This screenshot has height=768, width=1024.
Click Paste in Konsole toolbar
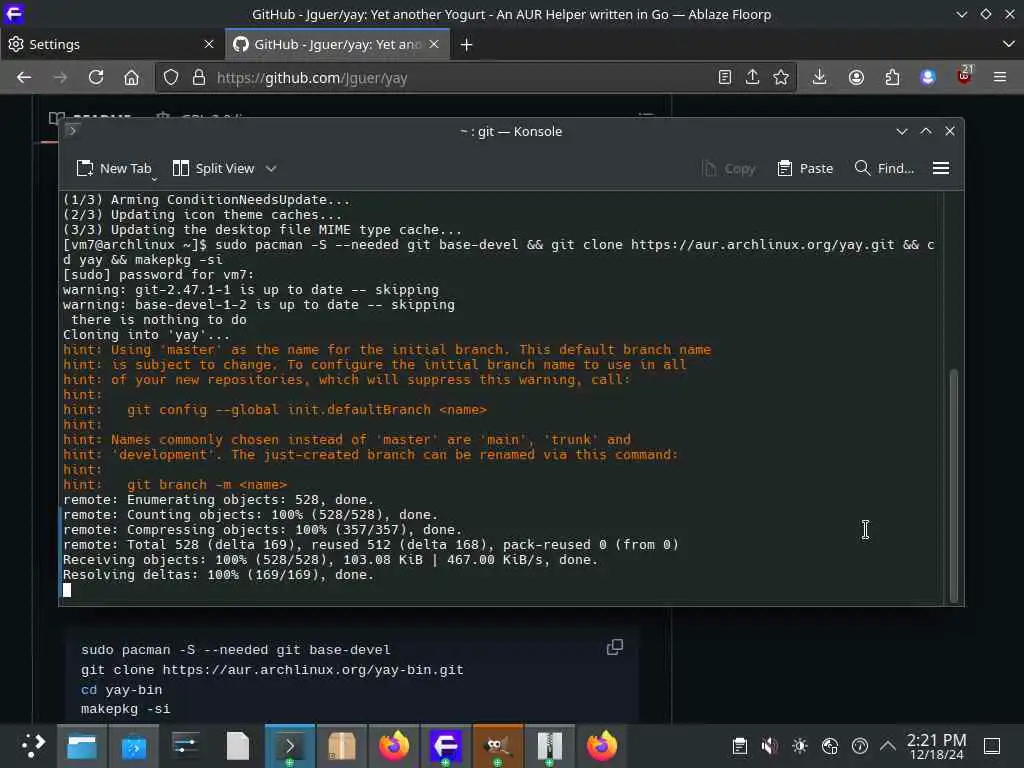pos(805,168)
